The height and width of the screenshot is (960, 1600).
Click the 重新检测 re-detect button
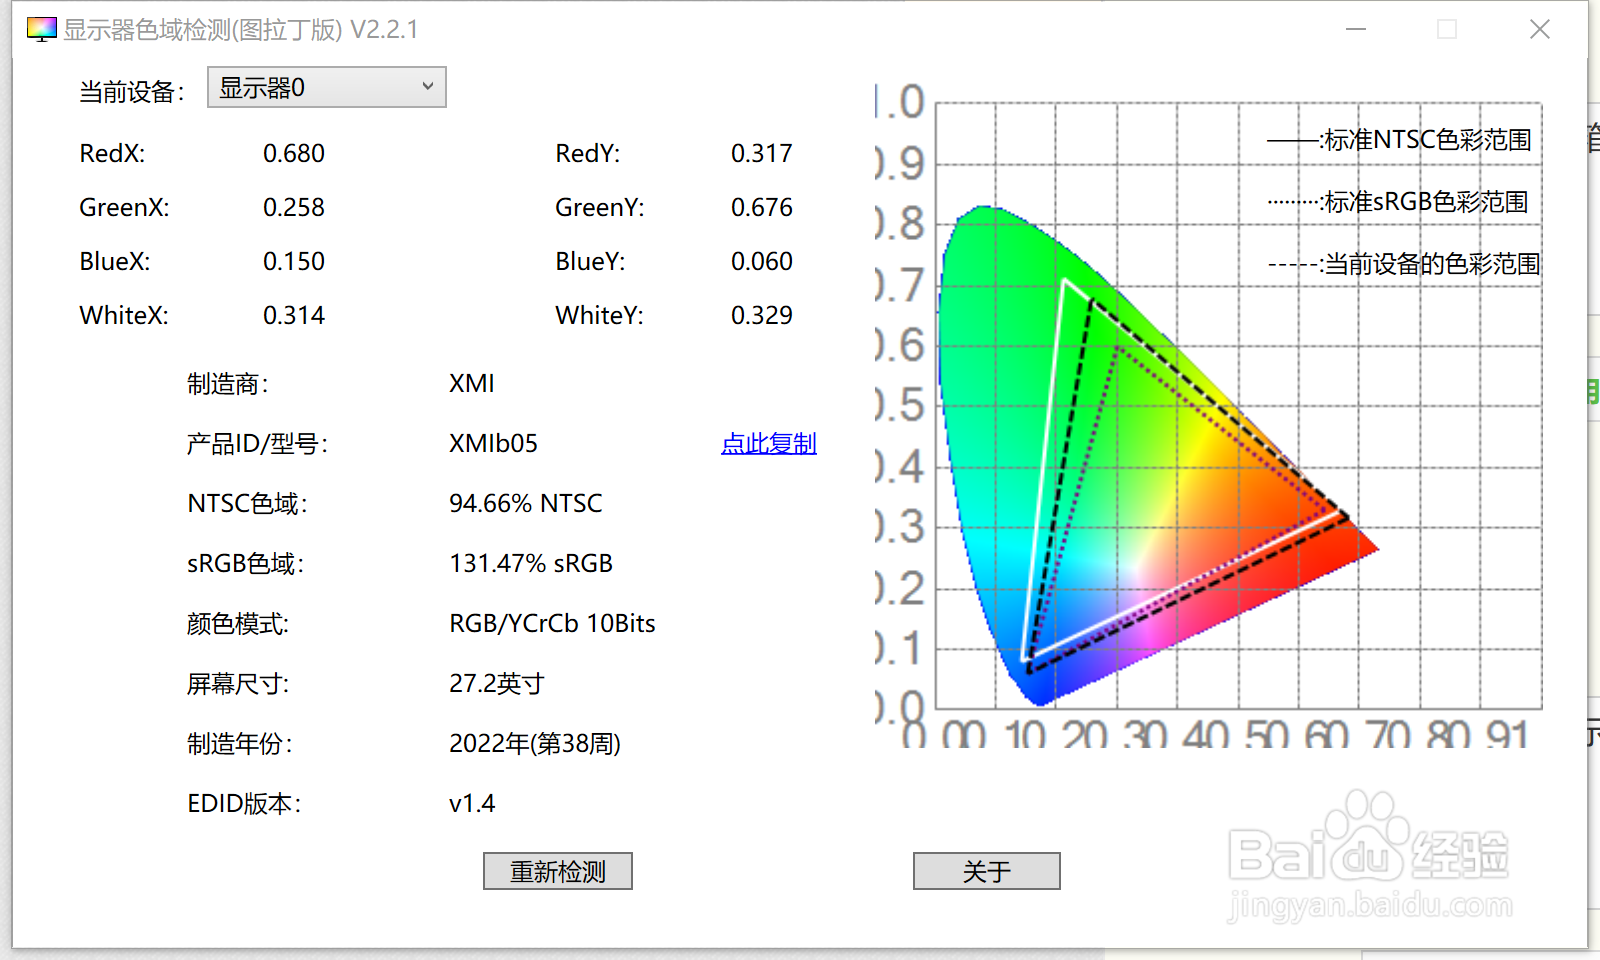pos(558,871)
